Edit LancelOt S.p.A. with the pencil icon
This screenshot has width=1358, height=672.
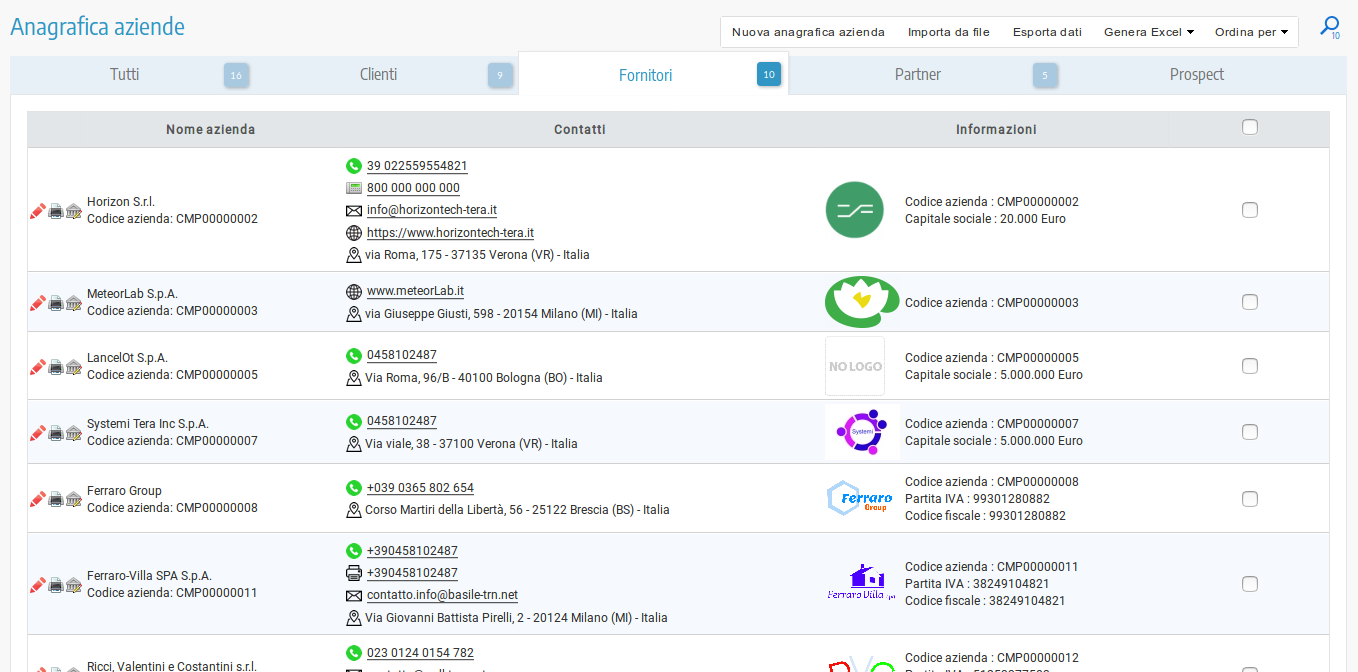pyautogui.click(x=38, y=367)
